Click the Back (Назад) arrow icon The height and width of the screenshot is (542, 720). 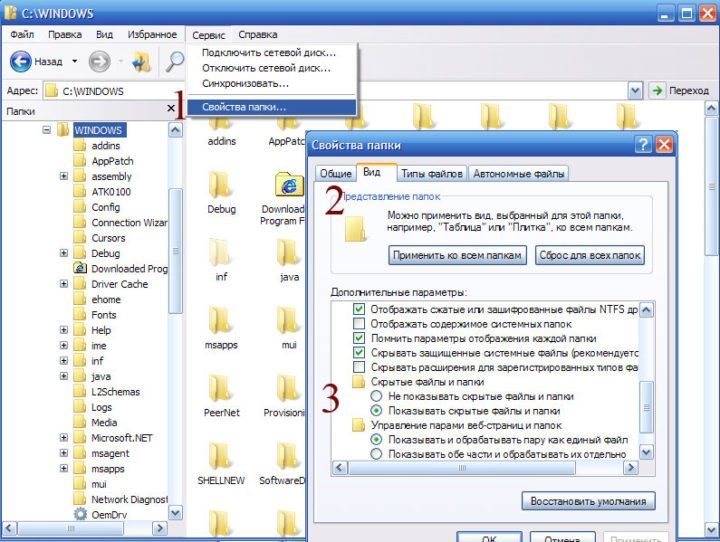pos(20,61)
